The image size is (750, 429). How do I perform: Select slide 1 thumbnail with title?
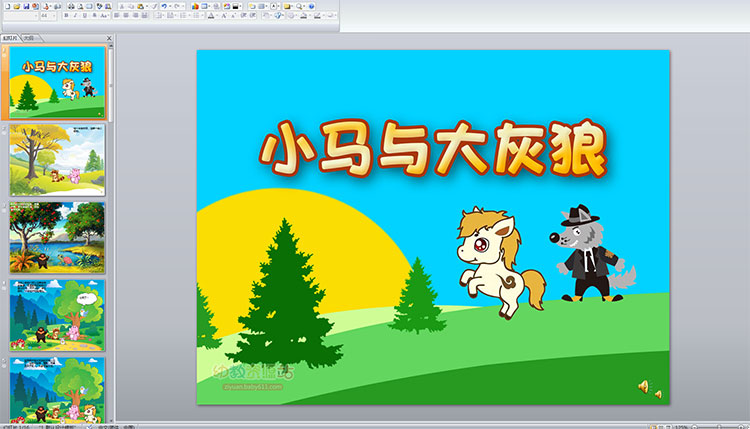click(57, 82)
